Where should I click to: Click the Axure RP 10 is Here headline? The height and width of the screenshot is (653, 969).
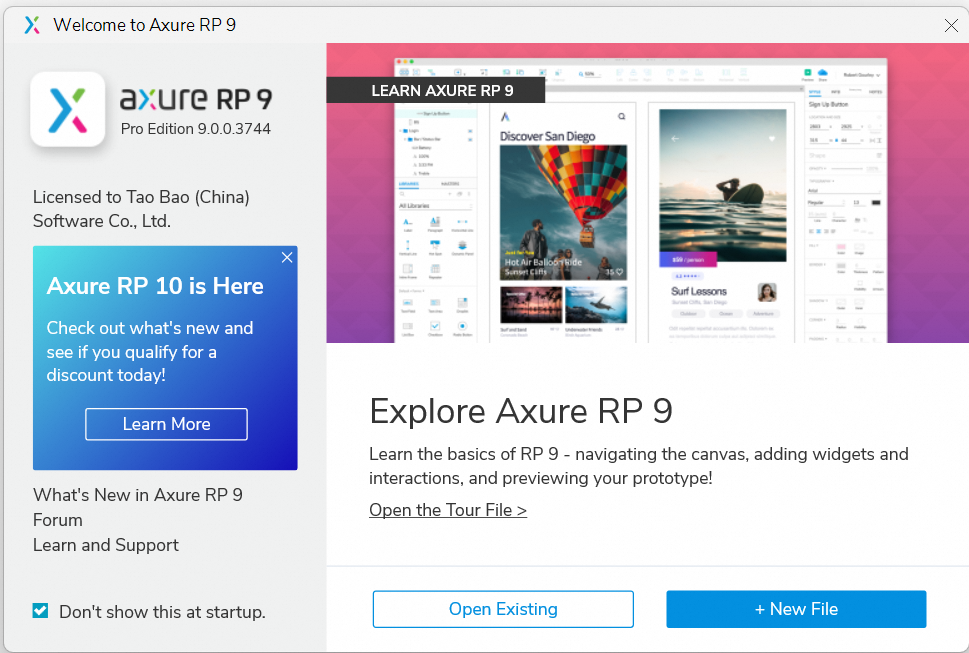pyautogui.click(x=155, y=286)
